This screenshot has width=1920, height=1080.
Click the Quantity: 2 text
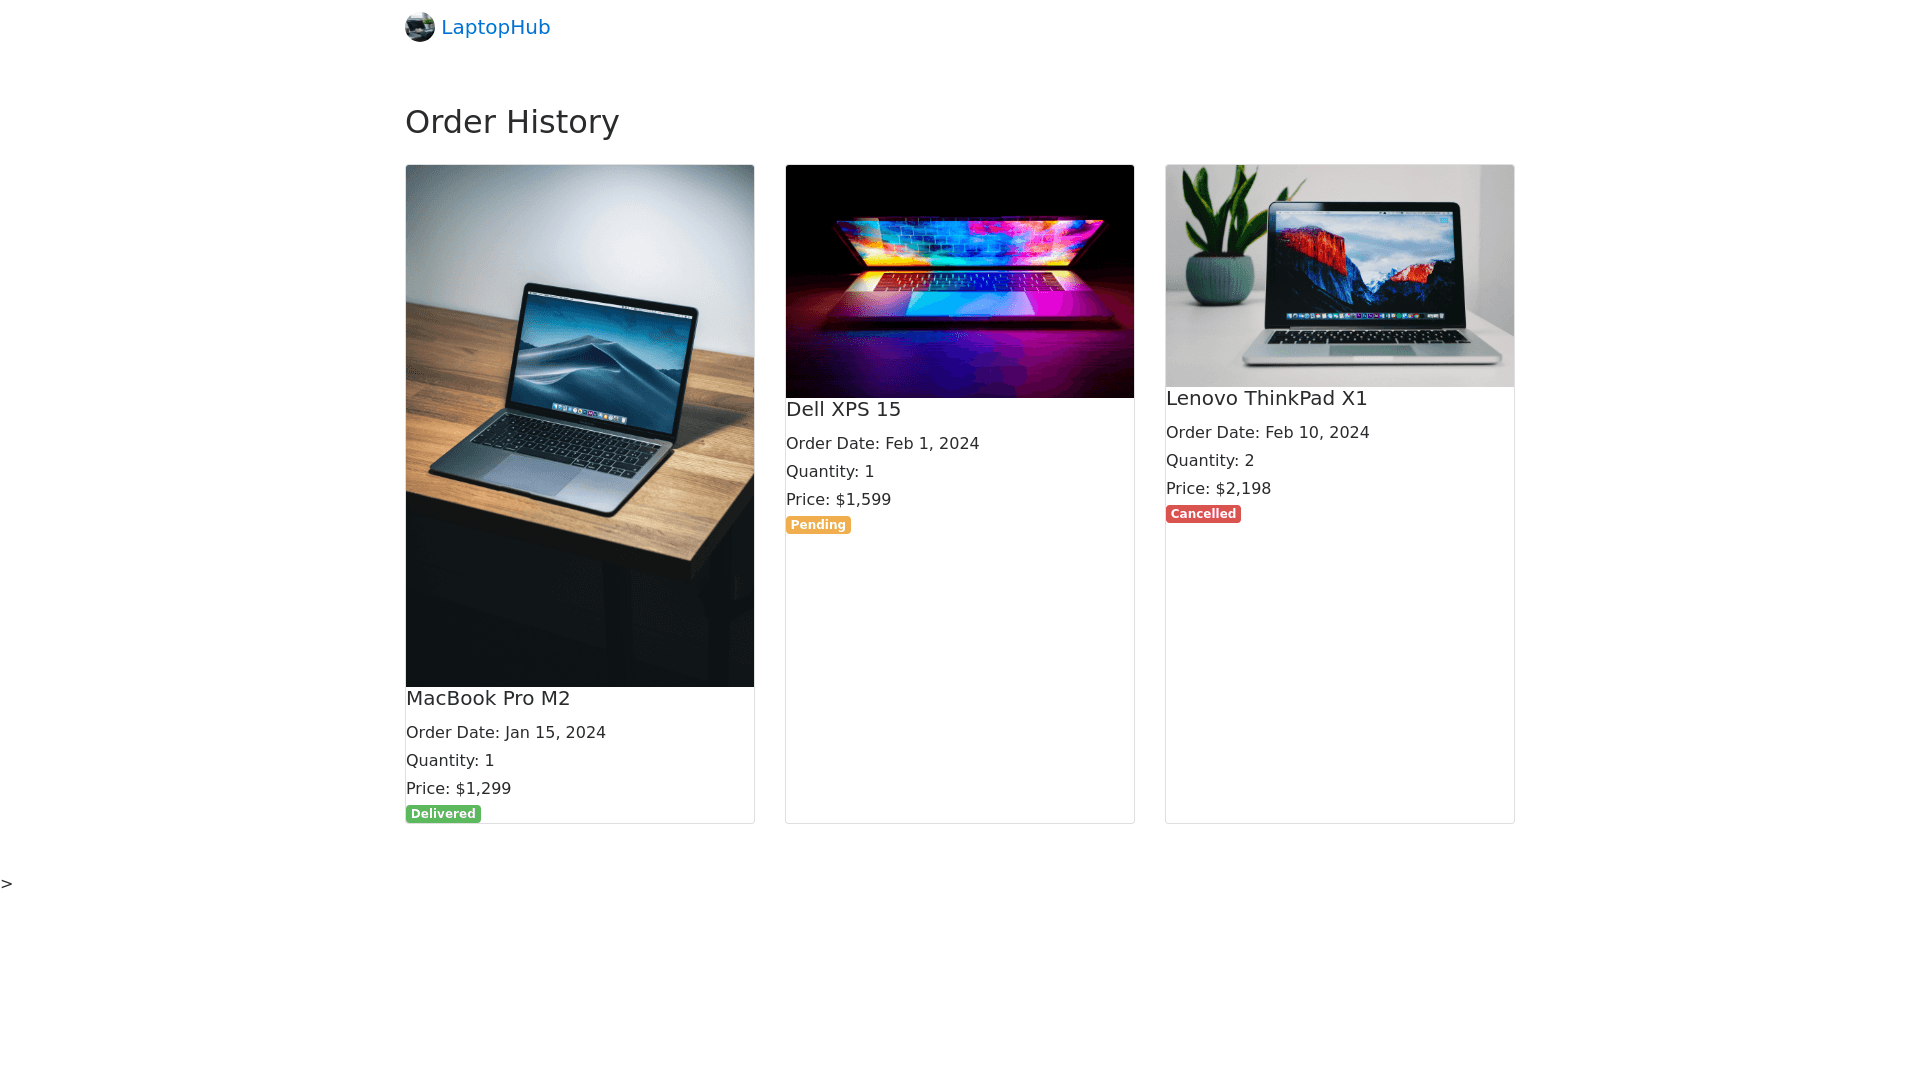(1210, 461)
